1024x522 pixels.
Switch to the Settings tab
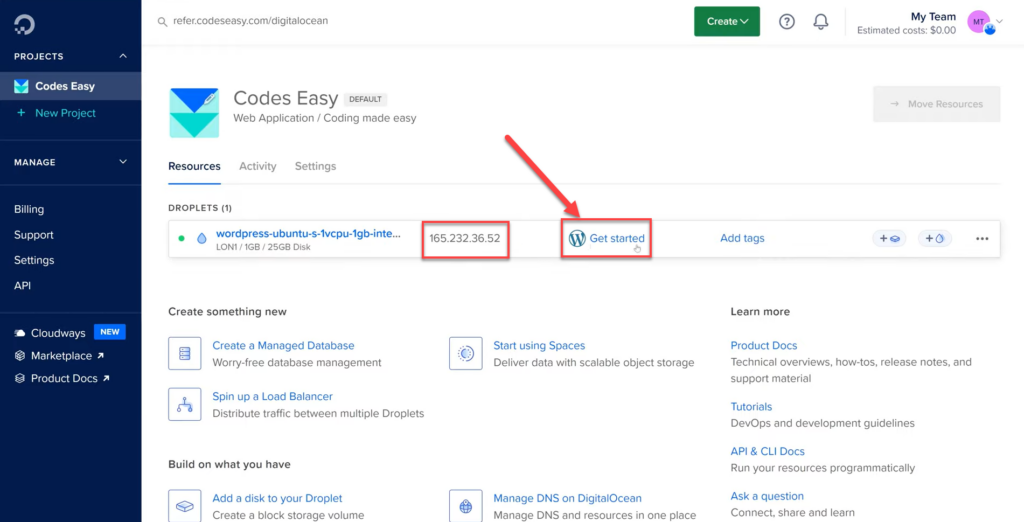click(315, 166)
